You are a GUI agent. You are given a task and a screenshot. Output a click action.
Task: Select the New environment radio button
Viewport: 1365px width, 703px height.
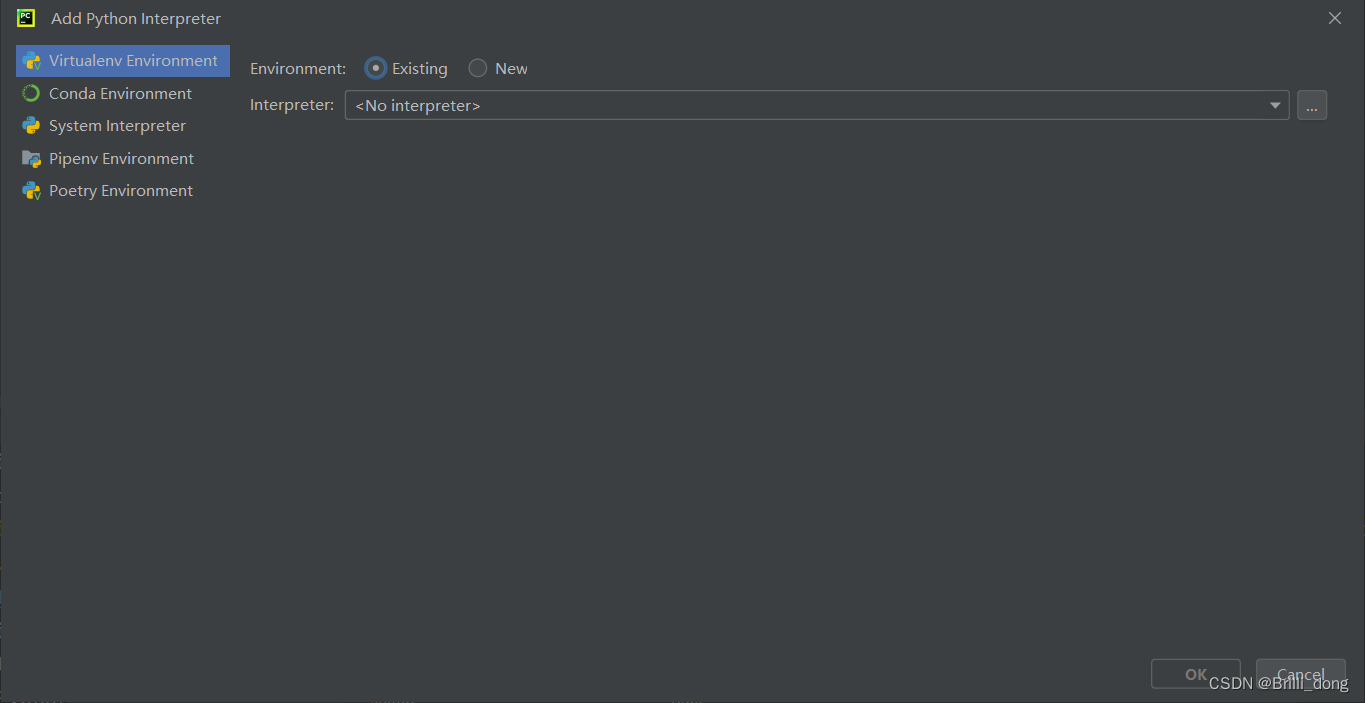478,68
